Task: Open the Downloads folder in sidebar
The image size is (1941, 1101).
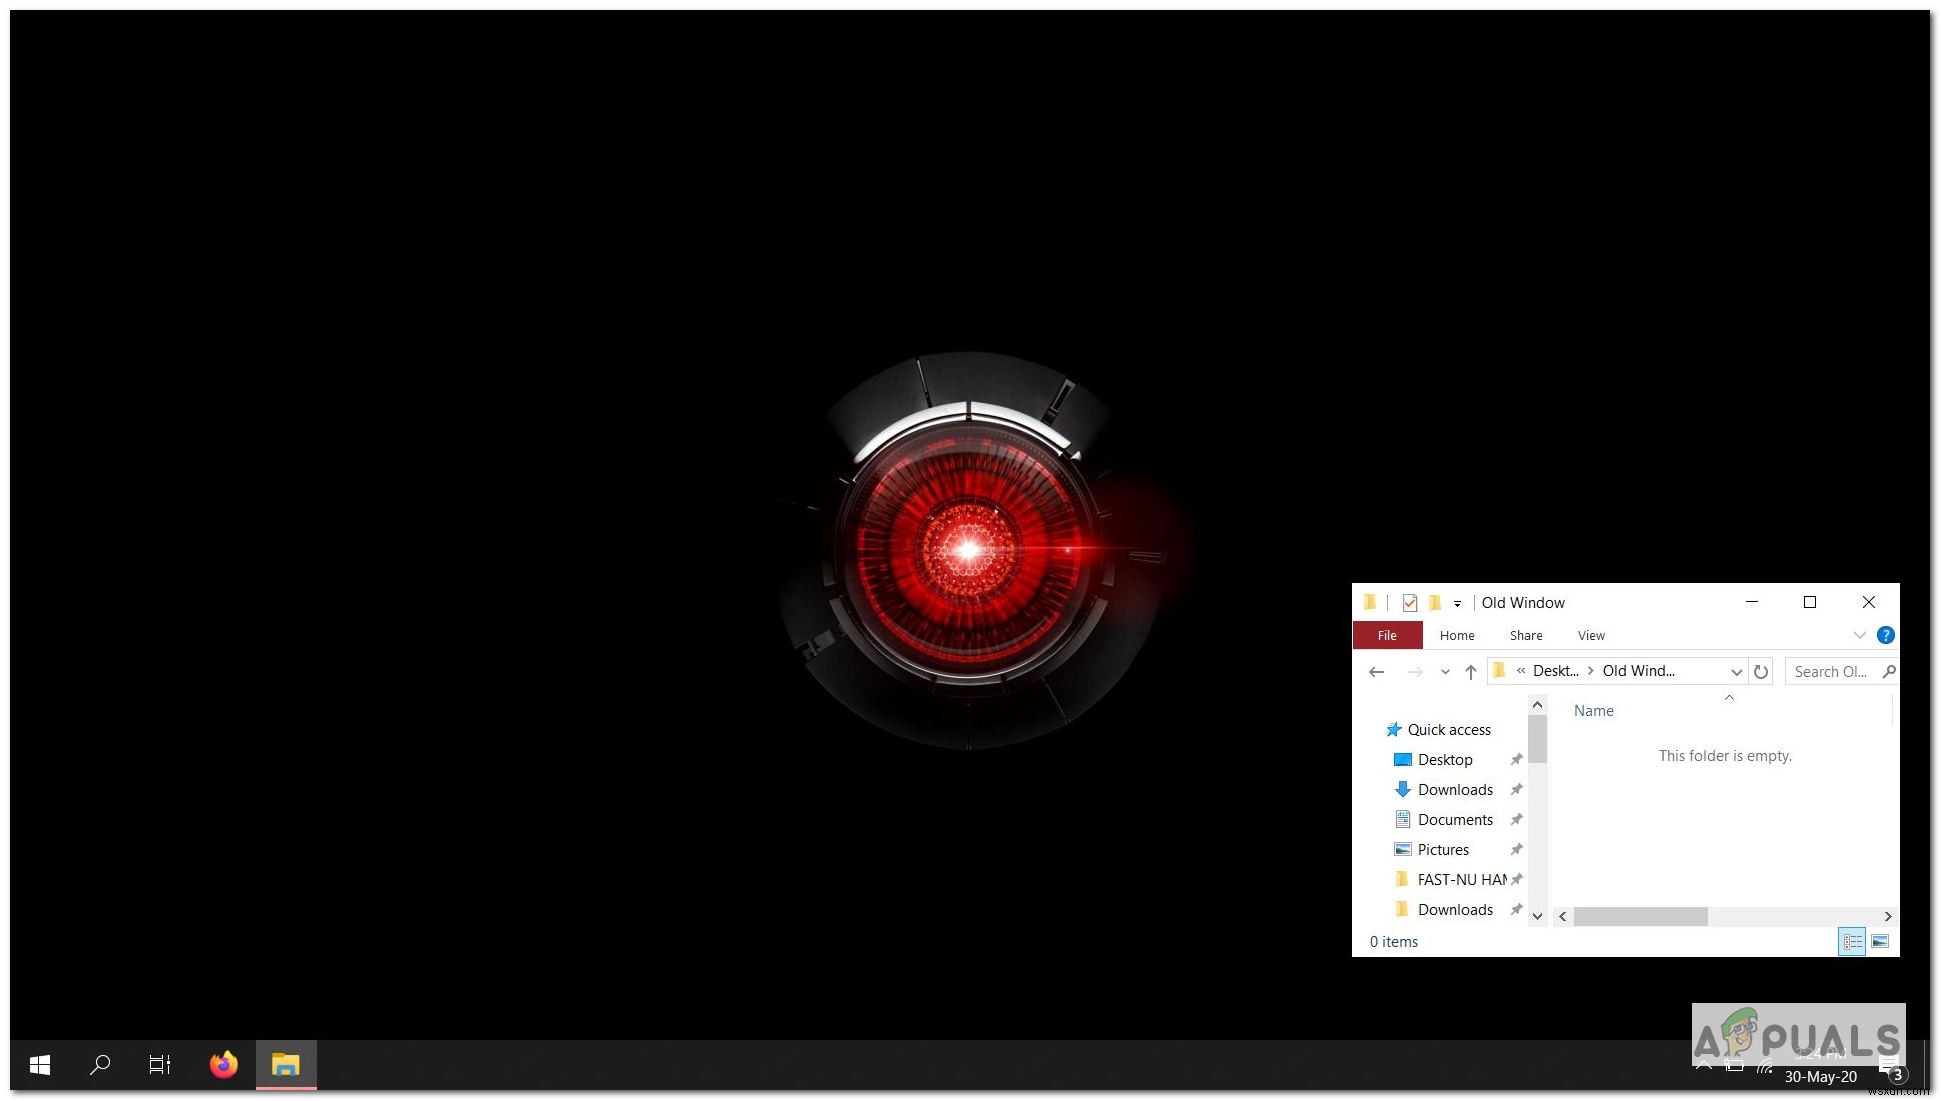Action: (x=1454, y=789)
